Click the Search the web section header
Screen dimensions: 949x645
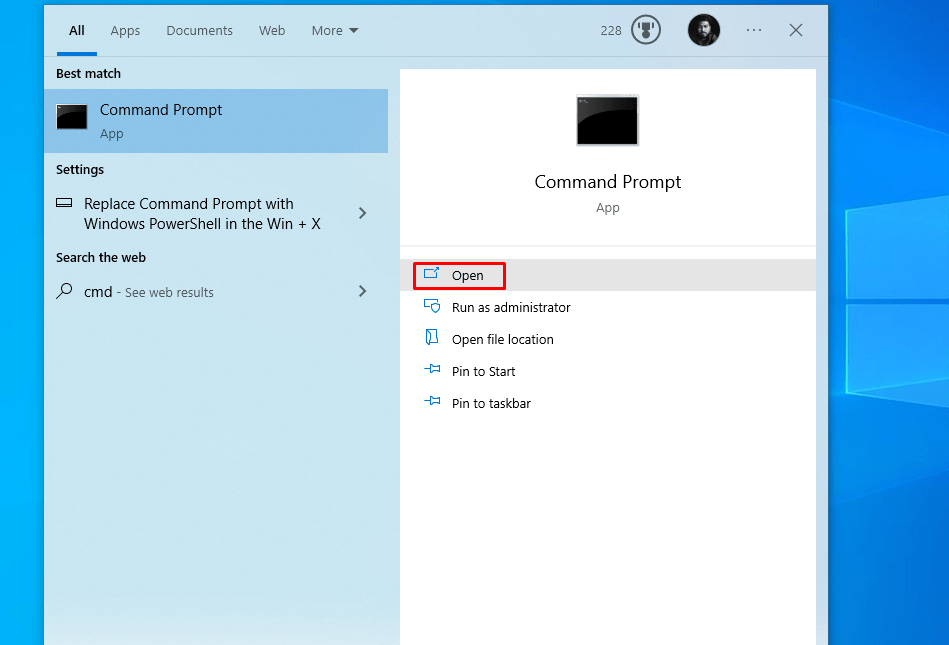click(x=101, y=258)
